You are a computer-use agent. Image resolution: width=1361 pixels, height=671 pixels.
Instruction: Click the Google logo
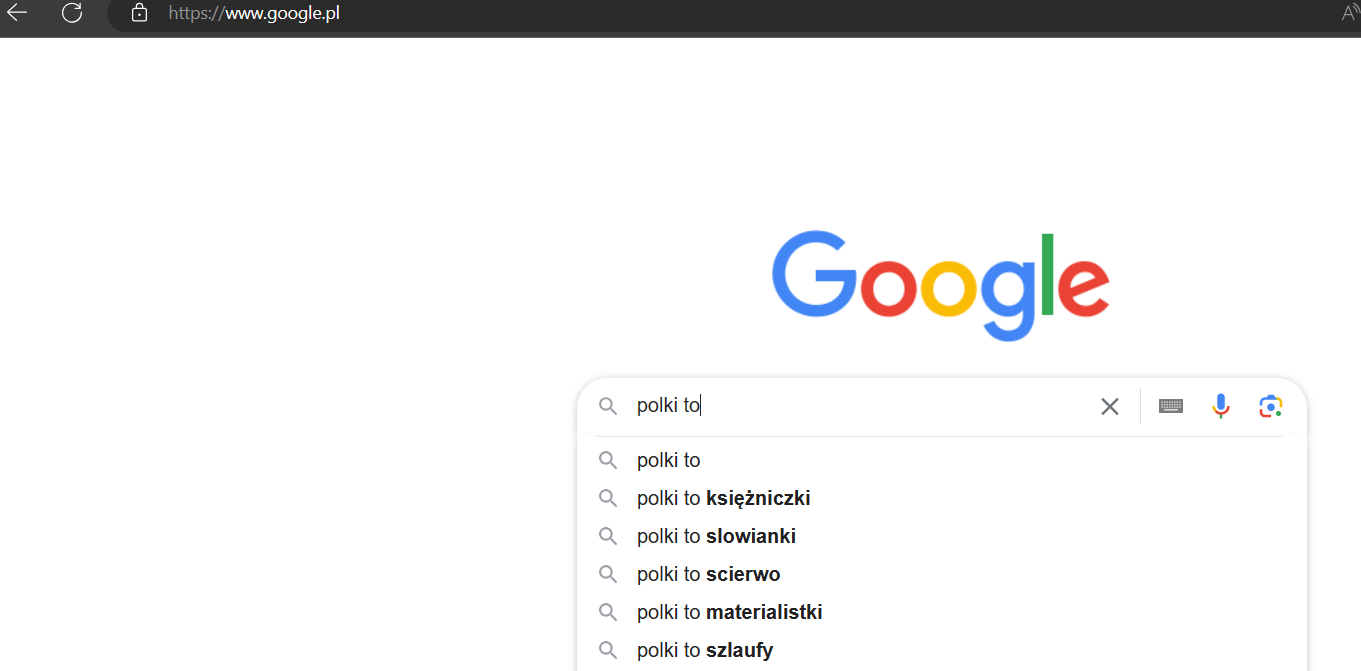pyautogui.click(x=940, y=285)
